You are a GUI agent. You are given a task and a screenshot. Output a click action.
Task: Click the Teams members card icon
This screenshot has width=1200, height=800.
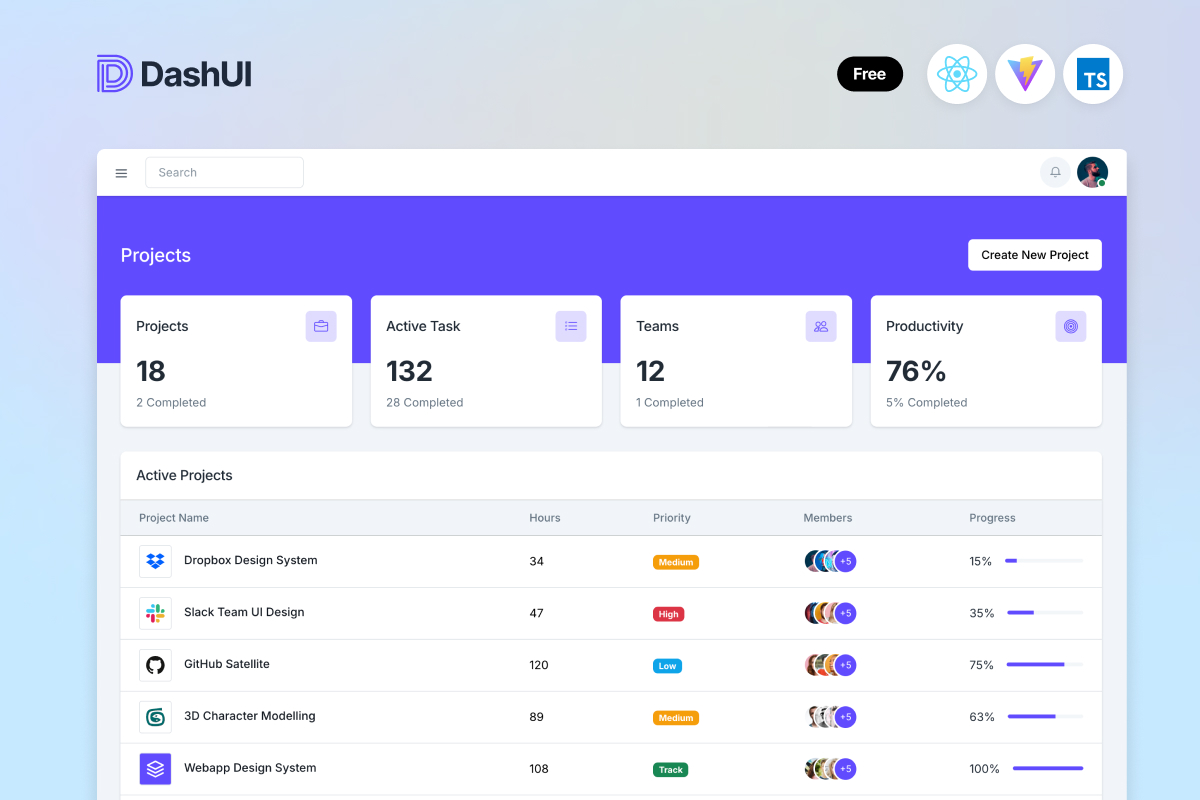(820, 326)
